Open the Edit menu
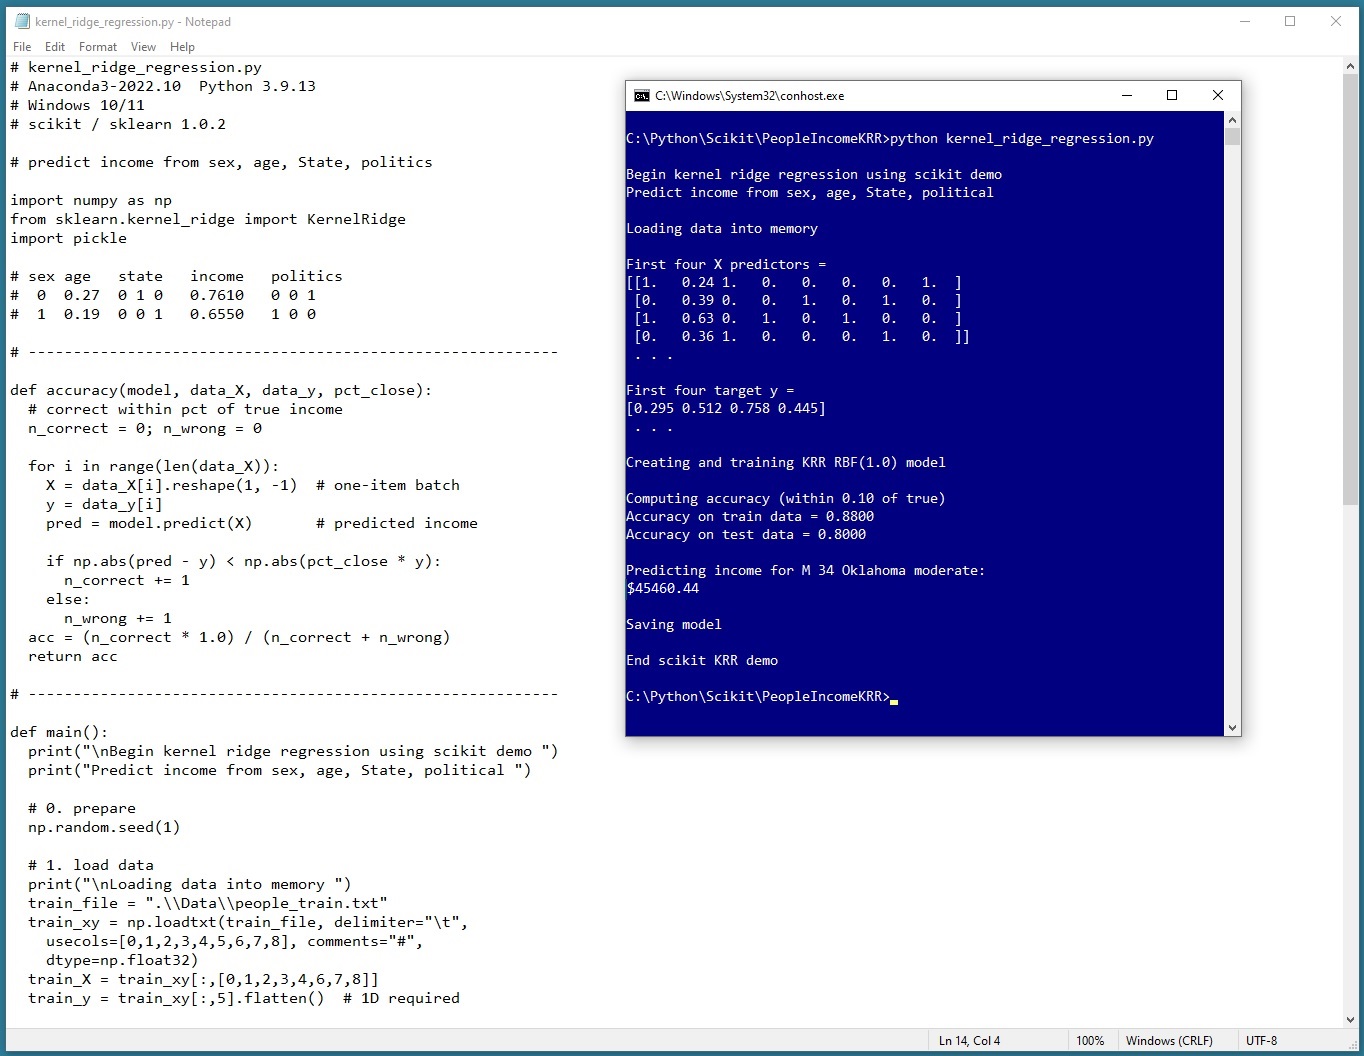The height and width of the screenshot is (1056, 1364). [55, 47]
